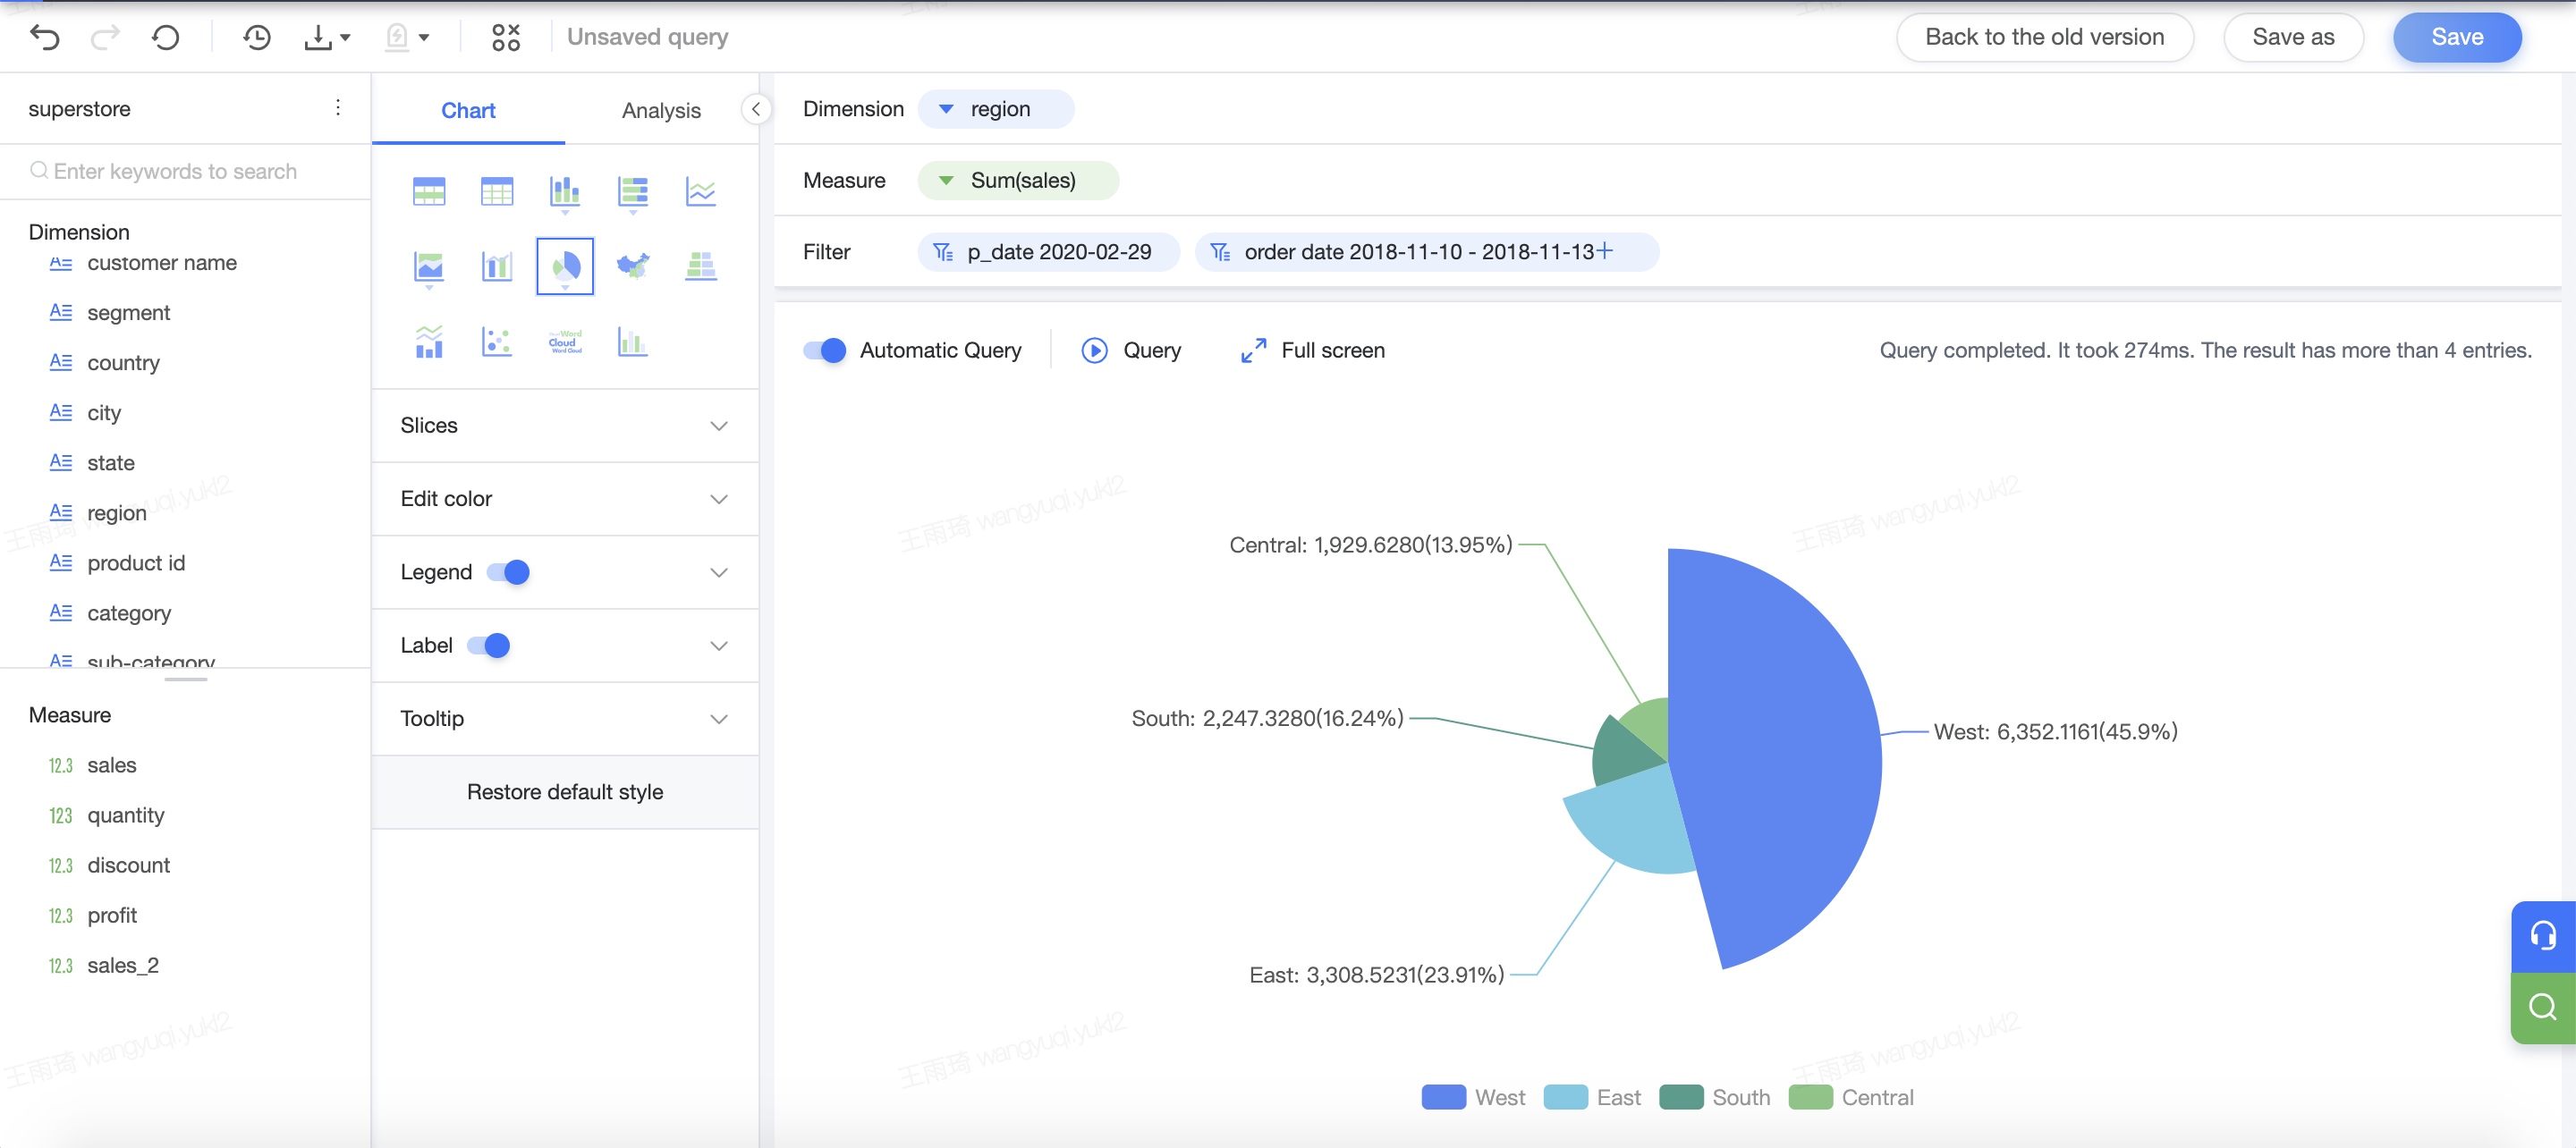2576x1148 pixels.
Task: Click the Save button
Action: (x=2457, y=37)
